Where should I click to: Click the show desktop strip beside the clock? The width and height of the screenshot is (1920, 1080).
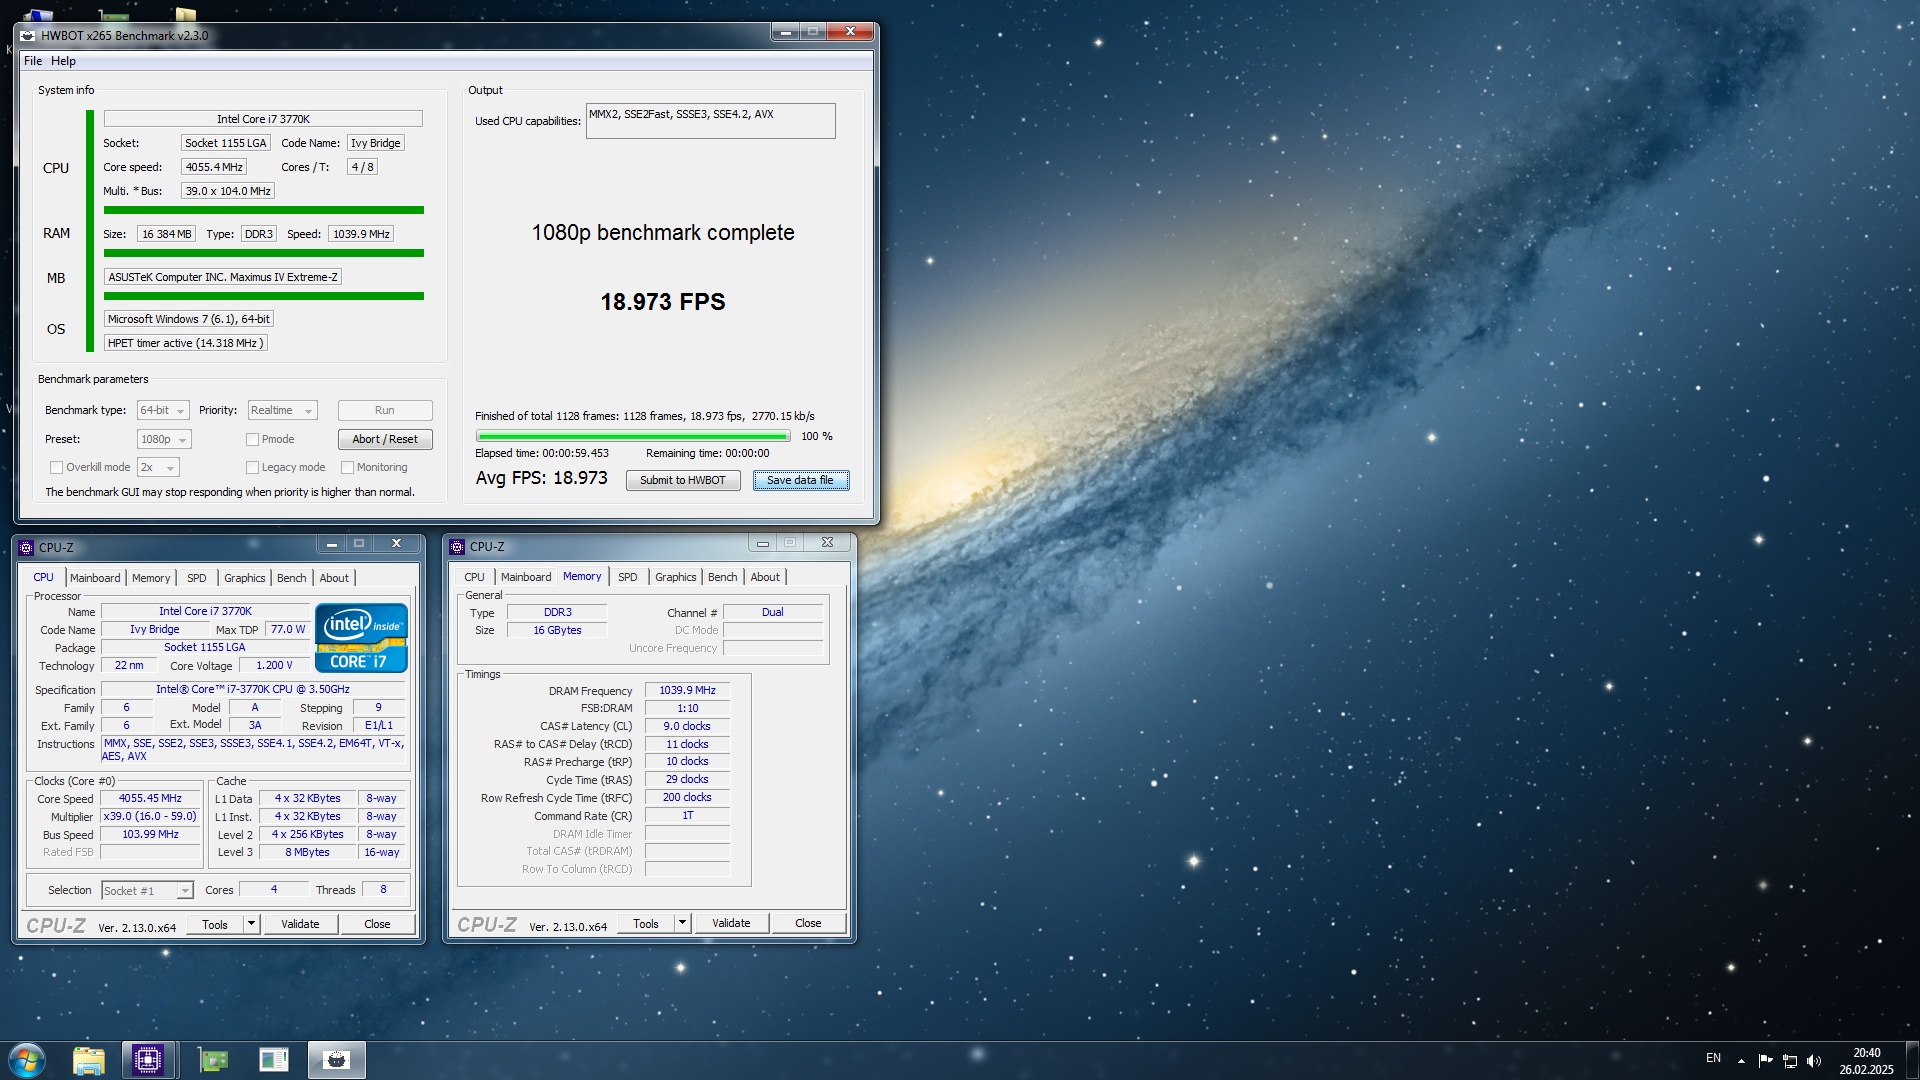pos(1913,1060)
